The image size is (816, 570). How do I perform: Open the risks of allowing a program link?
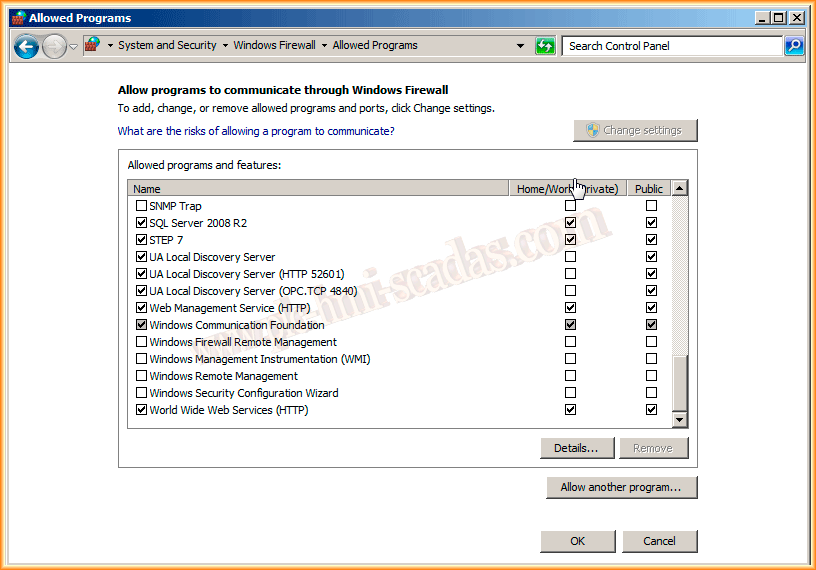[x=256, y=131]
